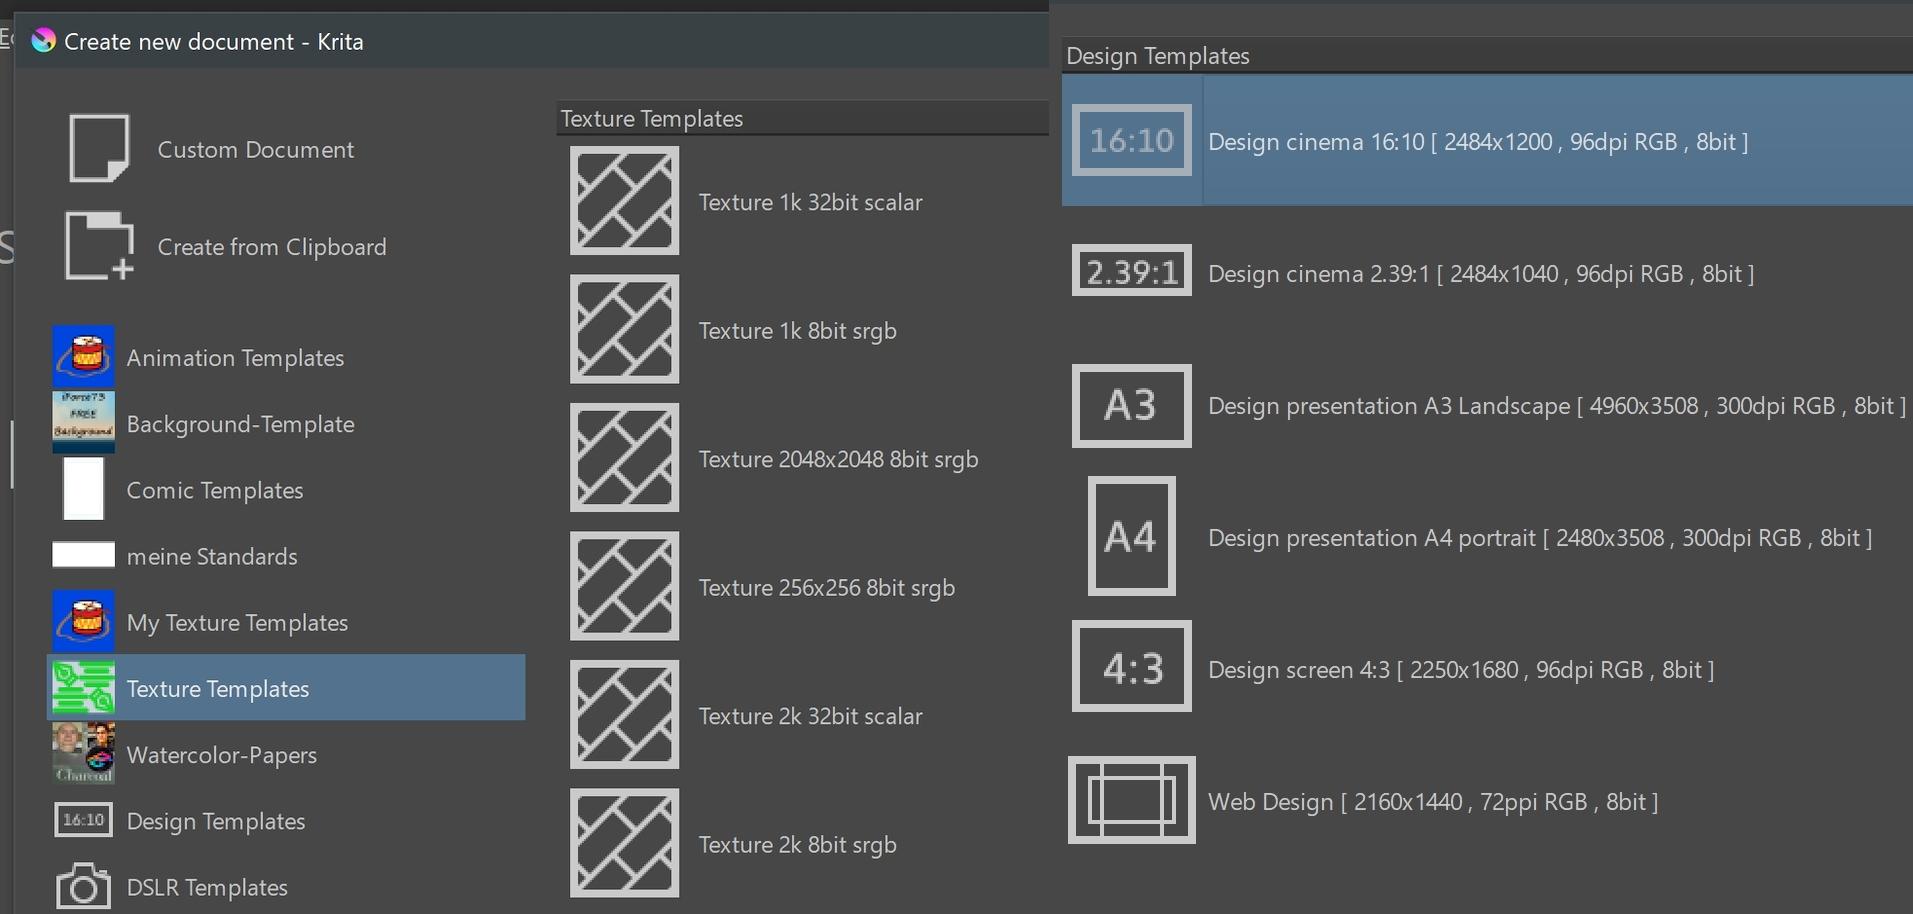Click the Web Design layout icon
Screen dimensions: 1913x914
[x=1131, y=800]
